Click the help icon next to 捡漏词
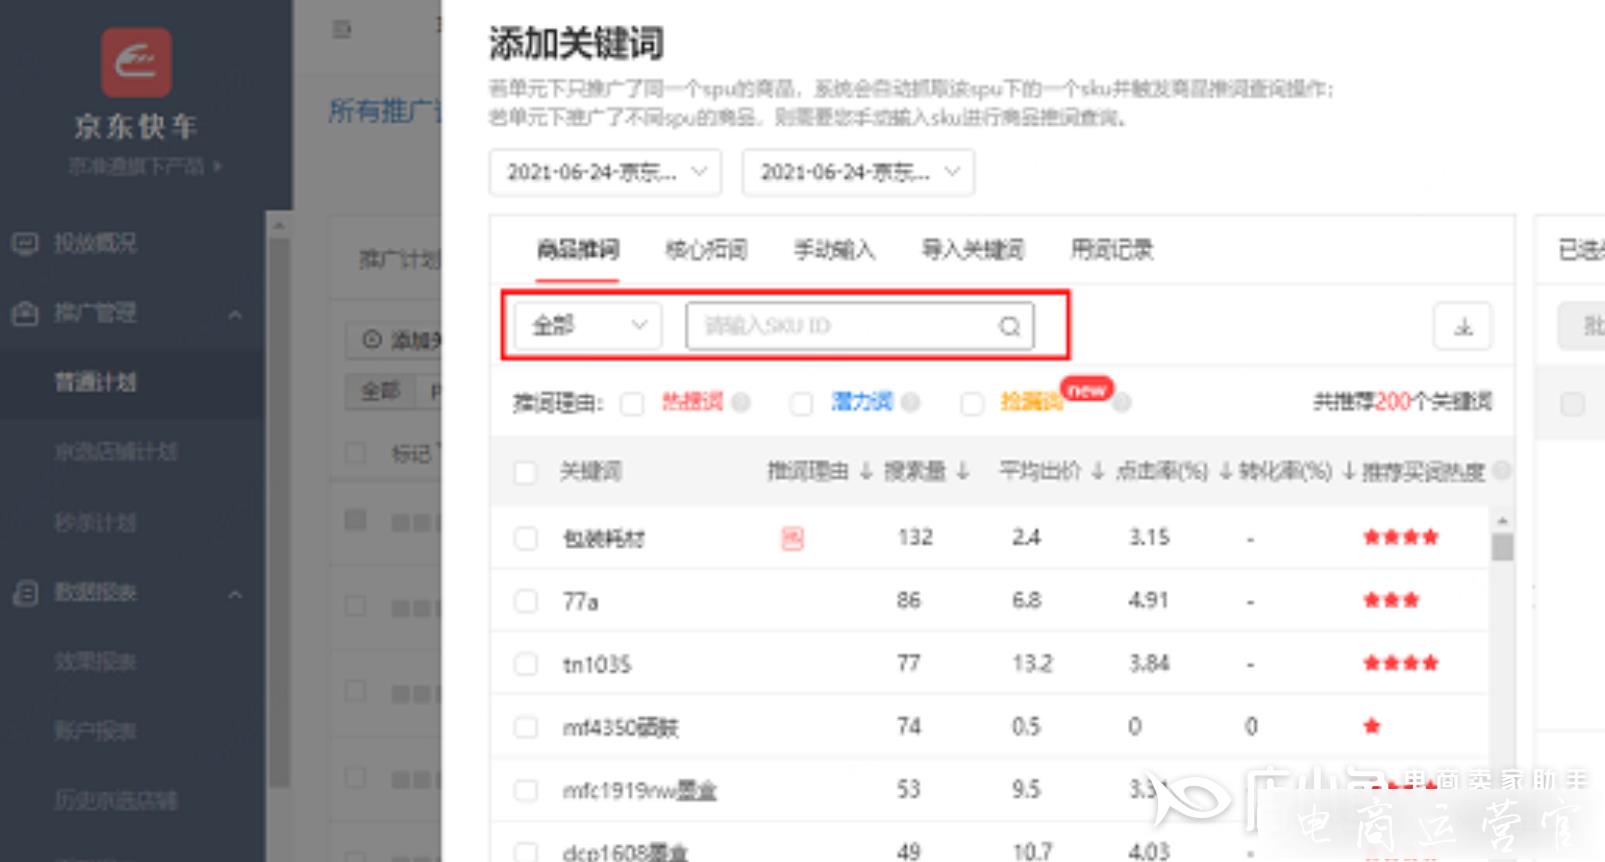 pyautogui.click(x=1122, y=403)
